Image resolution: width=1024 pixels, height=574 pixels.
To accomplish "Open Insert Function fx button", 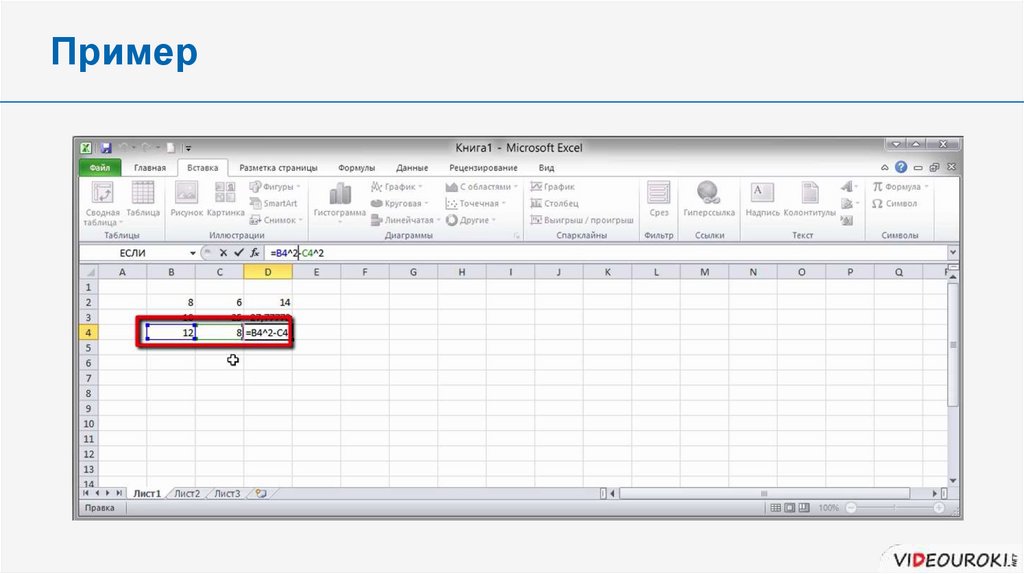I will [255, 253].
